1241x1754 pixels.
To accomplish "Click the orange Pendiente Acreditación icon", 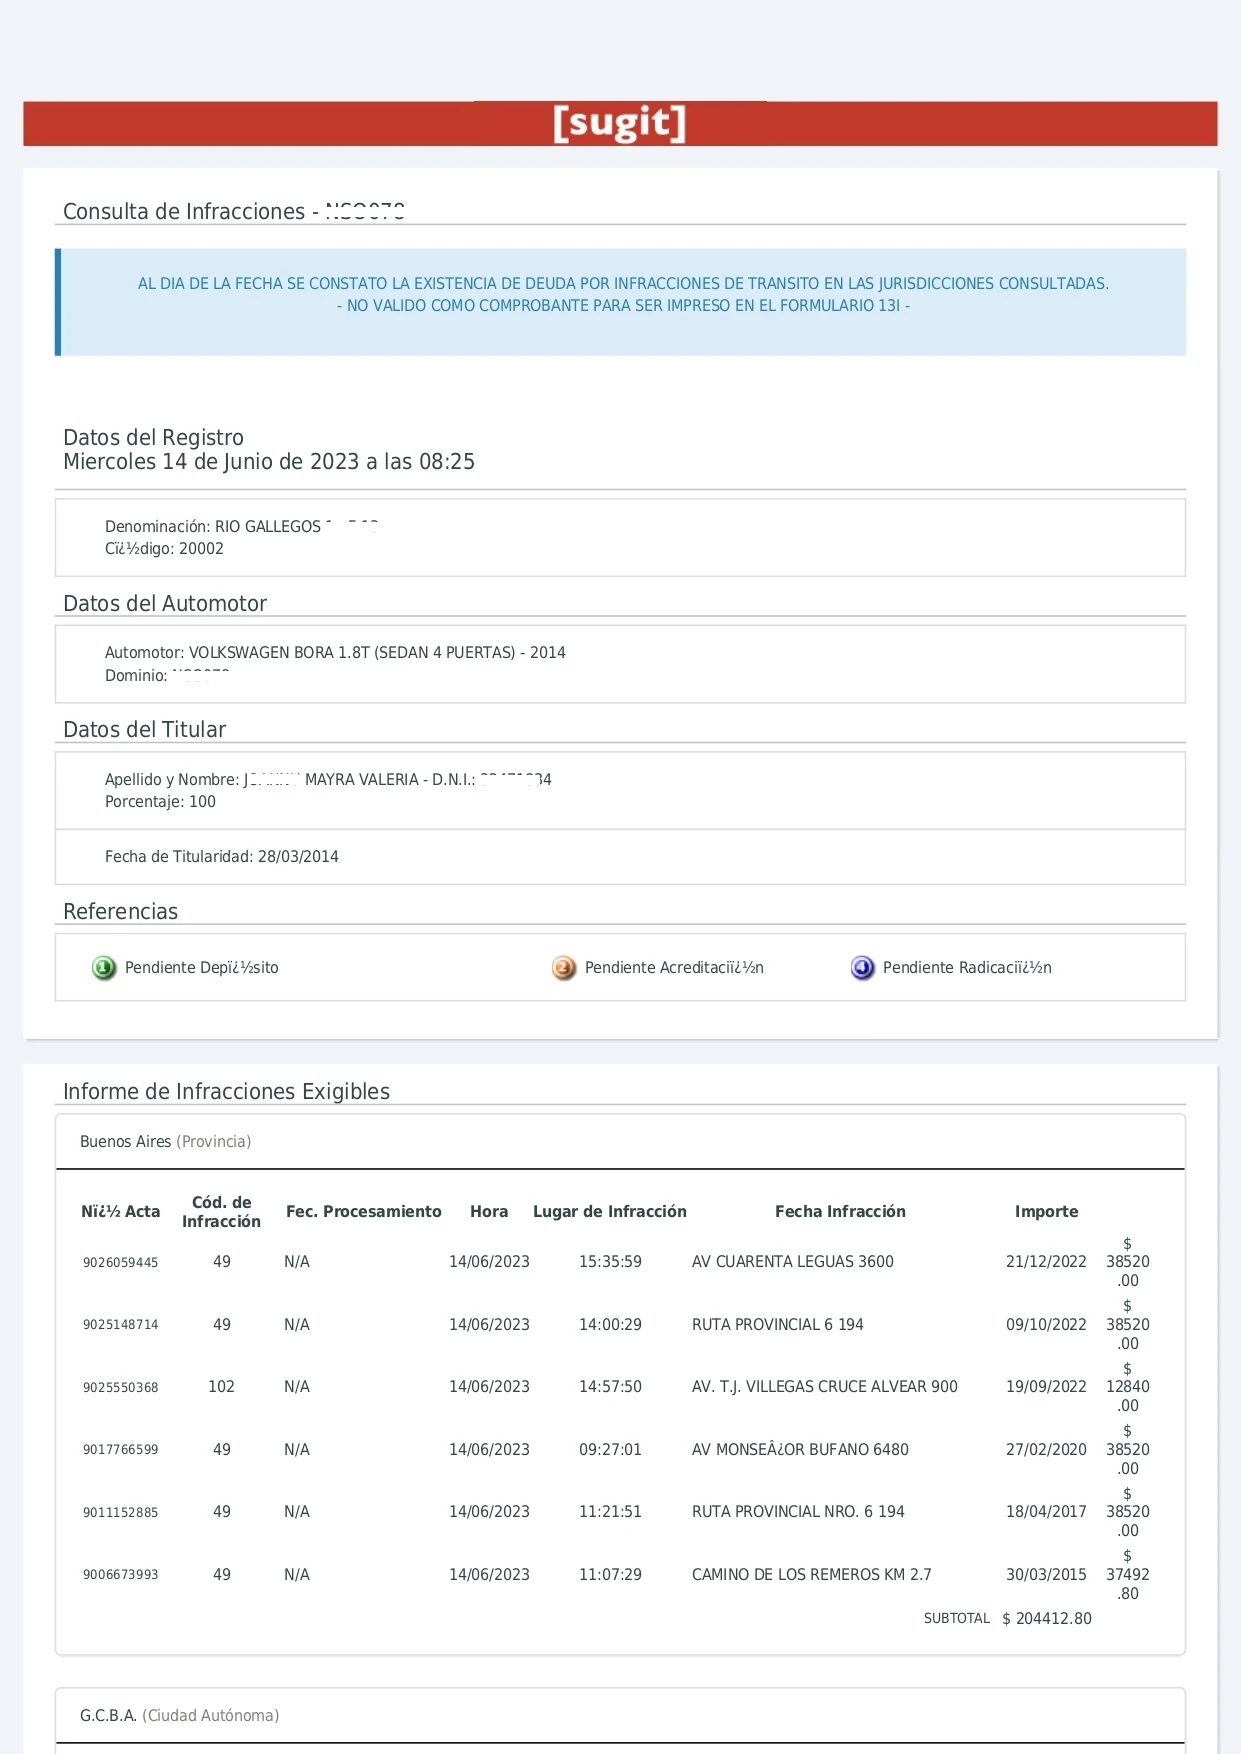I will pos(564,968).
